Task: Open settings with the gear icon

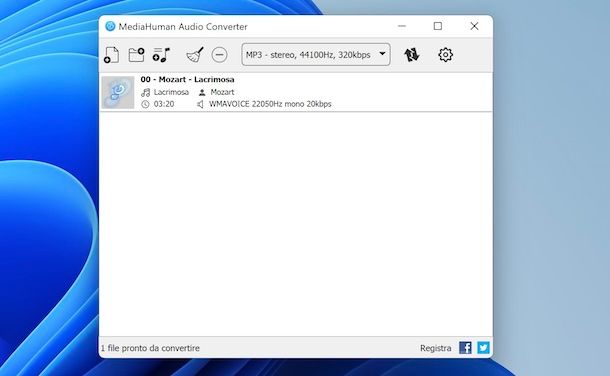Action: click(445, 55)
